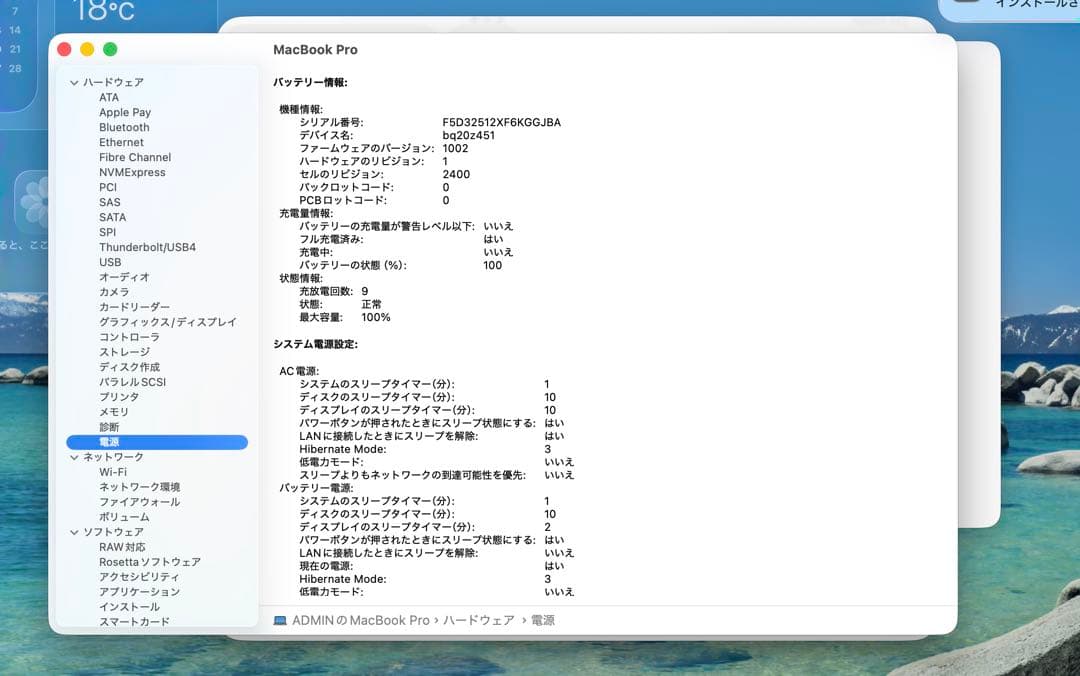Click the MacBook Pro window title
1080x676 pixels.
315,50
